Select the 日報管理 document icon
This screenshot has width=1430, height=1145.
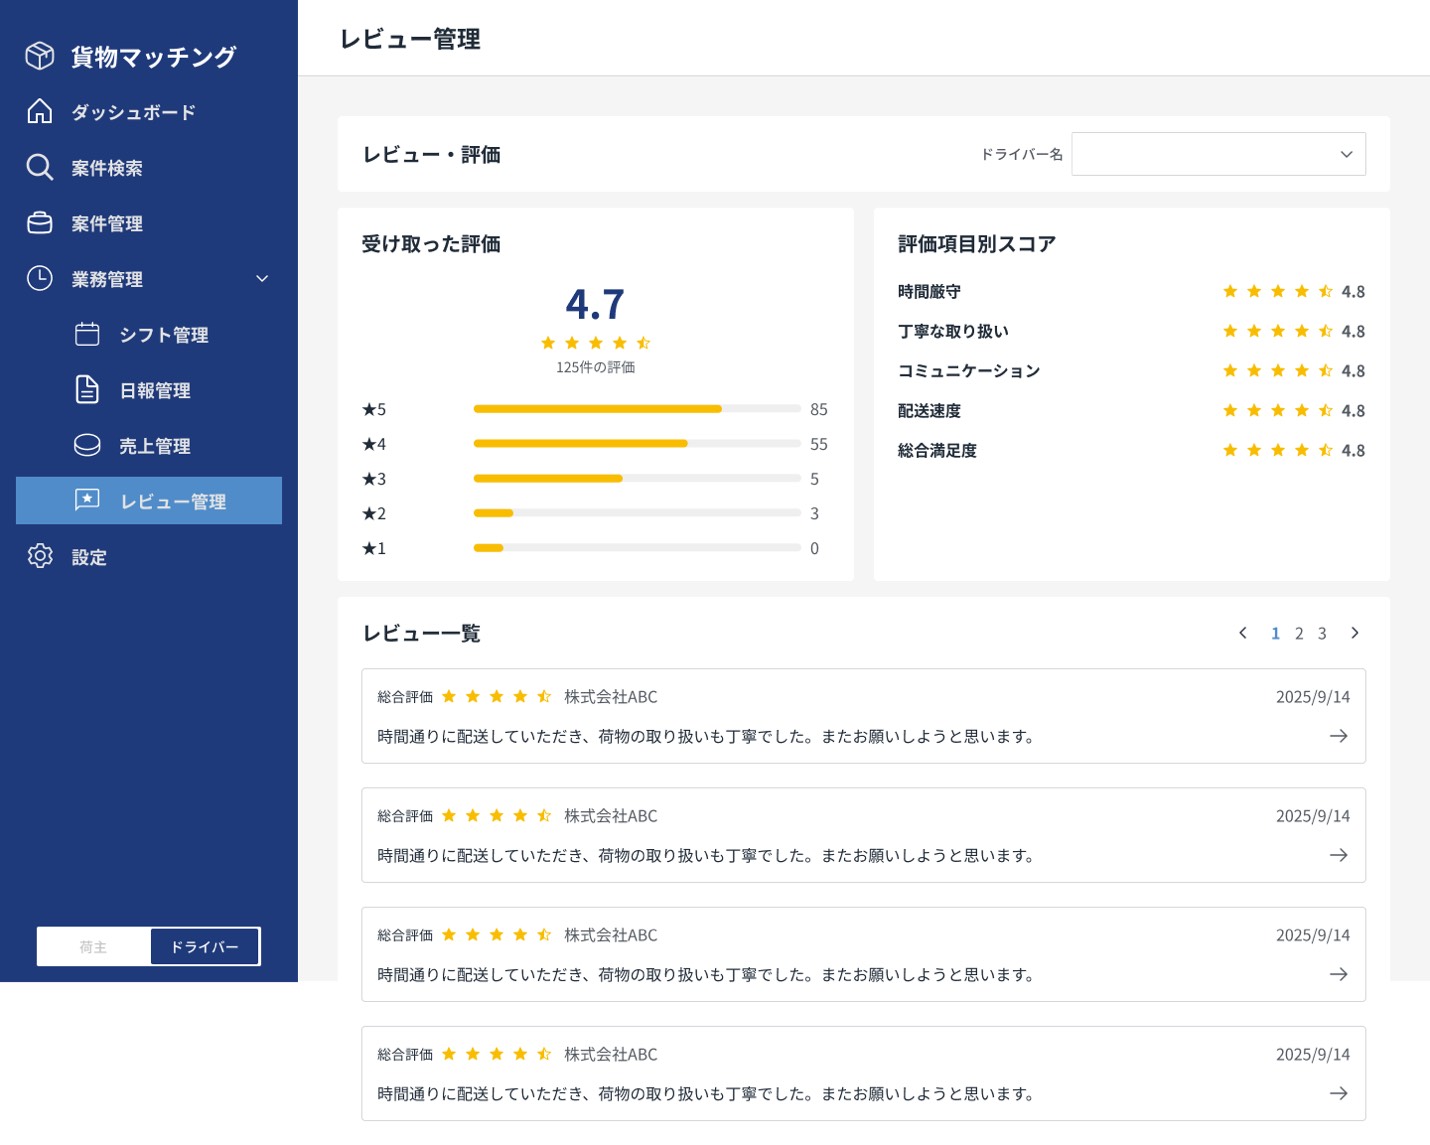click(x=87, y=390)
